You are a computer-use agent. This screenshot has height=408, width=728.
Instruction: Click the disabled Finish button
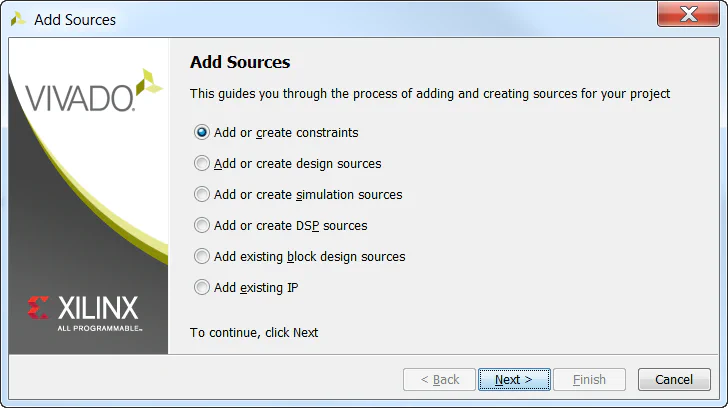coord(589,380)
